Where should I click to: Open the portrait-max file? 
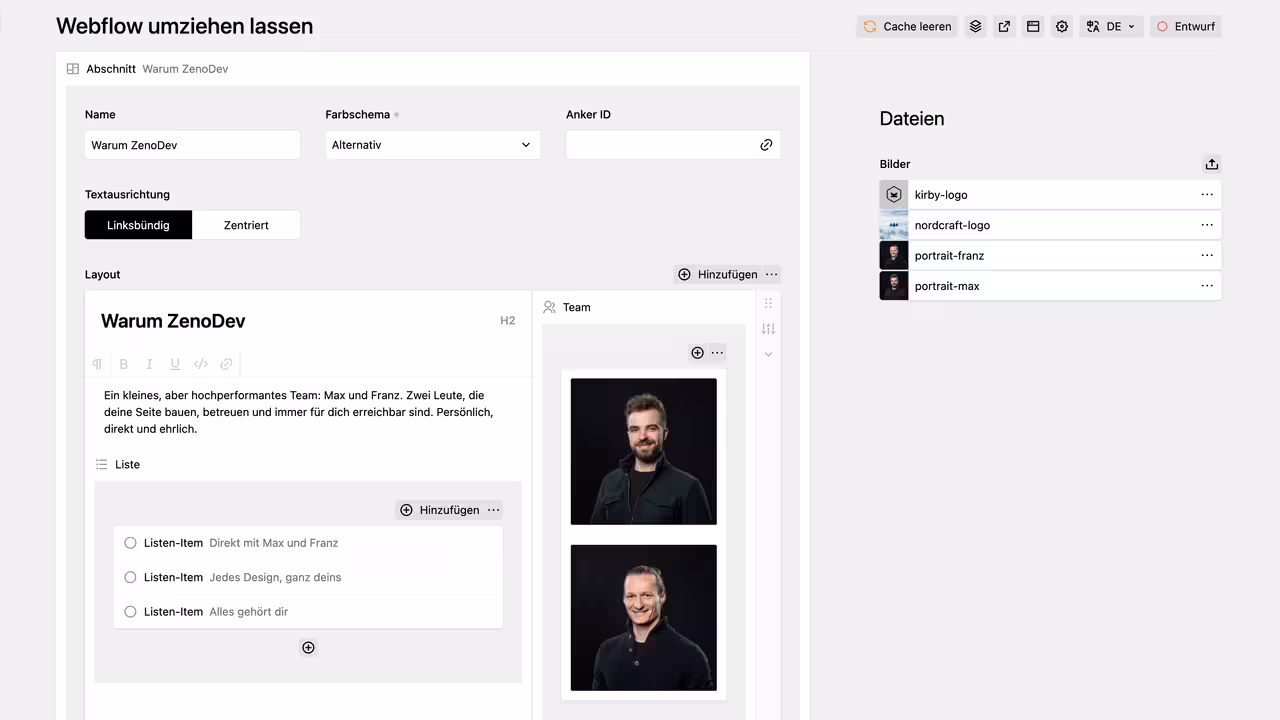click(x=1050, y=286)
